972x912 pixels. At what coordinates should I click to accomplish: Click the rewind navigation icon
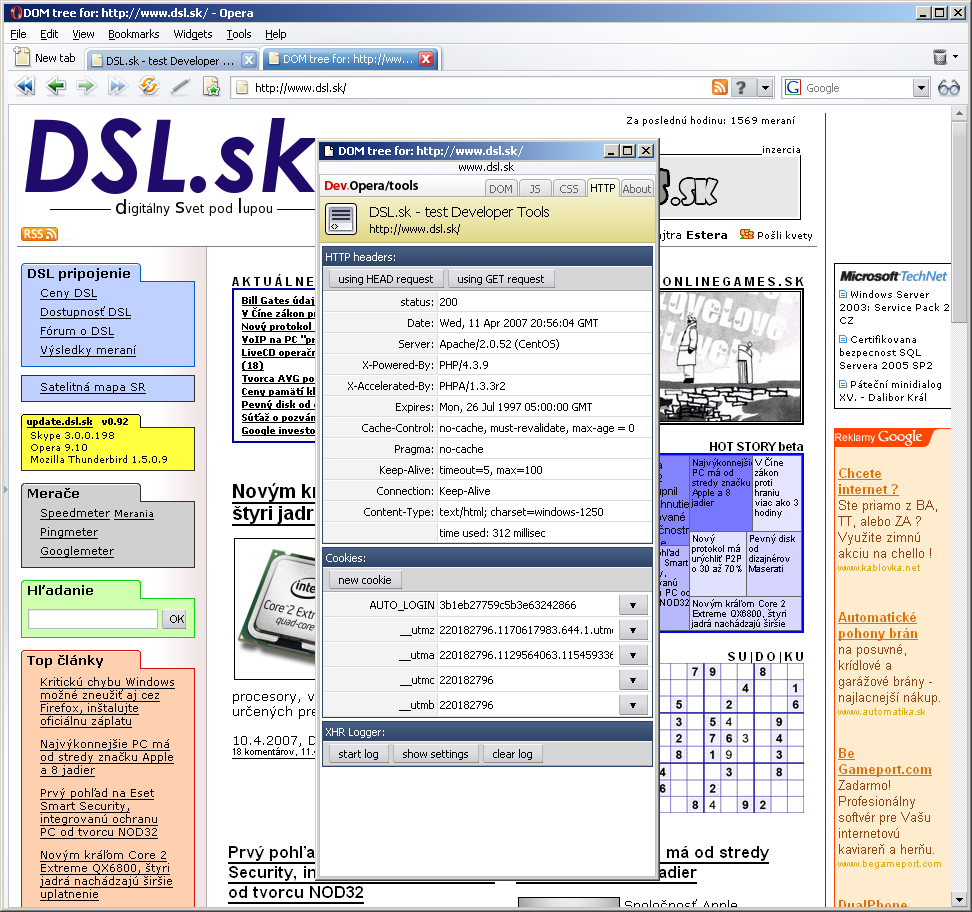click(x=25, y=86)
